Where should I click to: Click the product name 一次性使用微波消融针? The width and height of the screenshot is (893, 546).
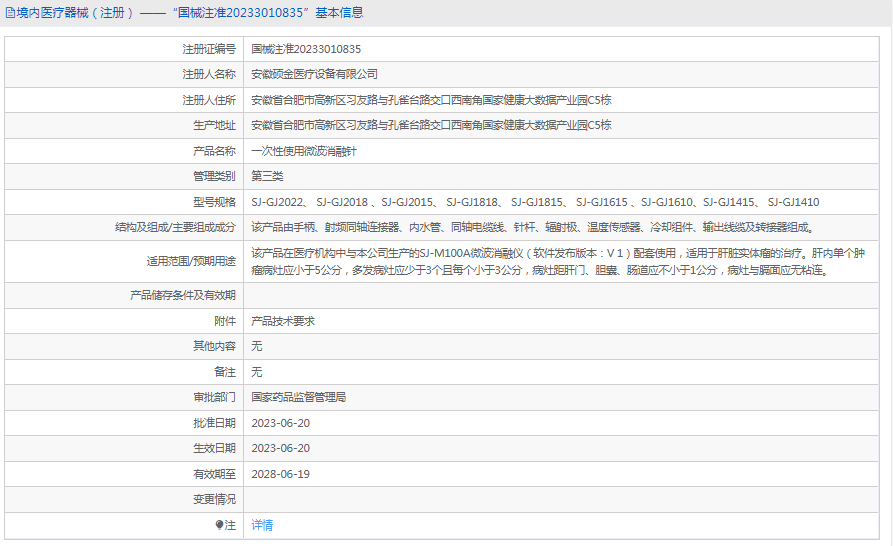(304, 151)
